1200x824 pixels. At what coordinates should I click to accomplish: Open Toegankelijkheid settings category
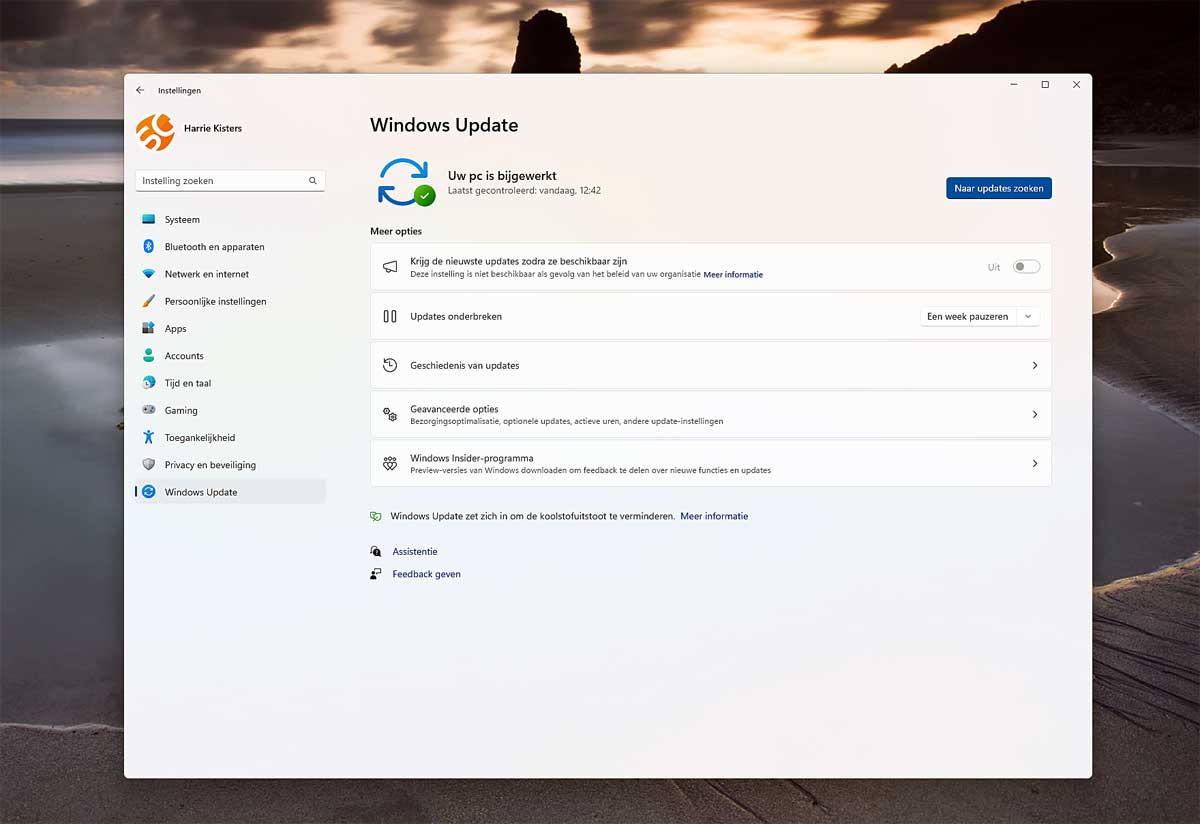point(230,437)
